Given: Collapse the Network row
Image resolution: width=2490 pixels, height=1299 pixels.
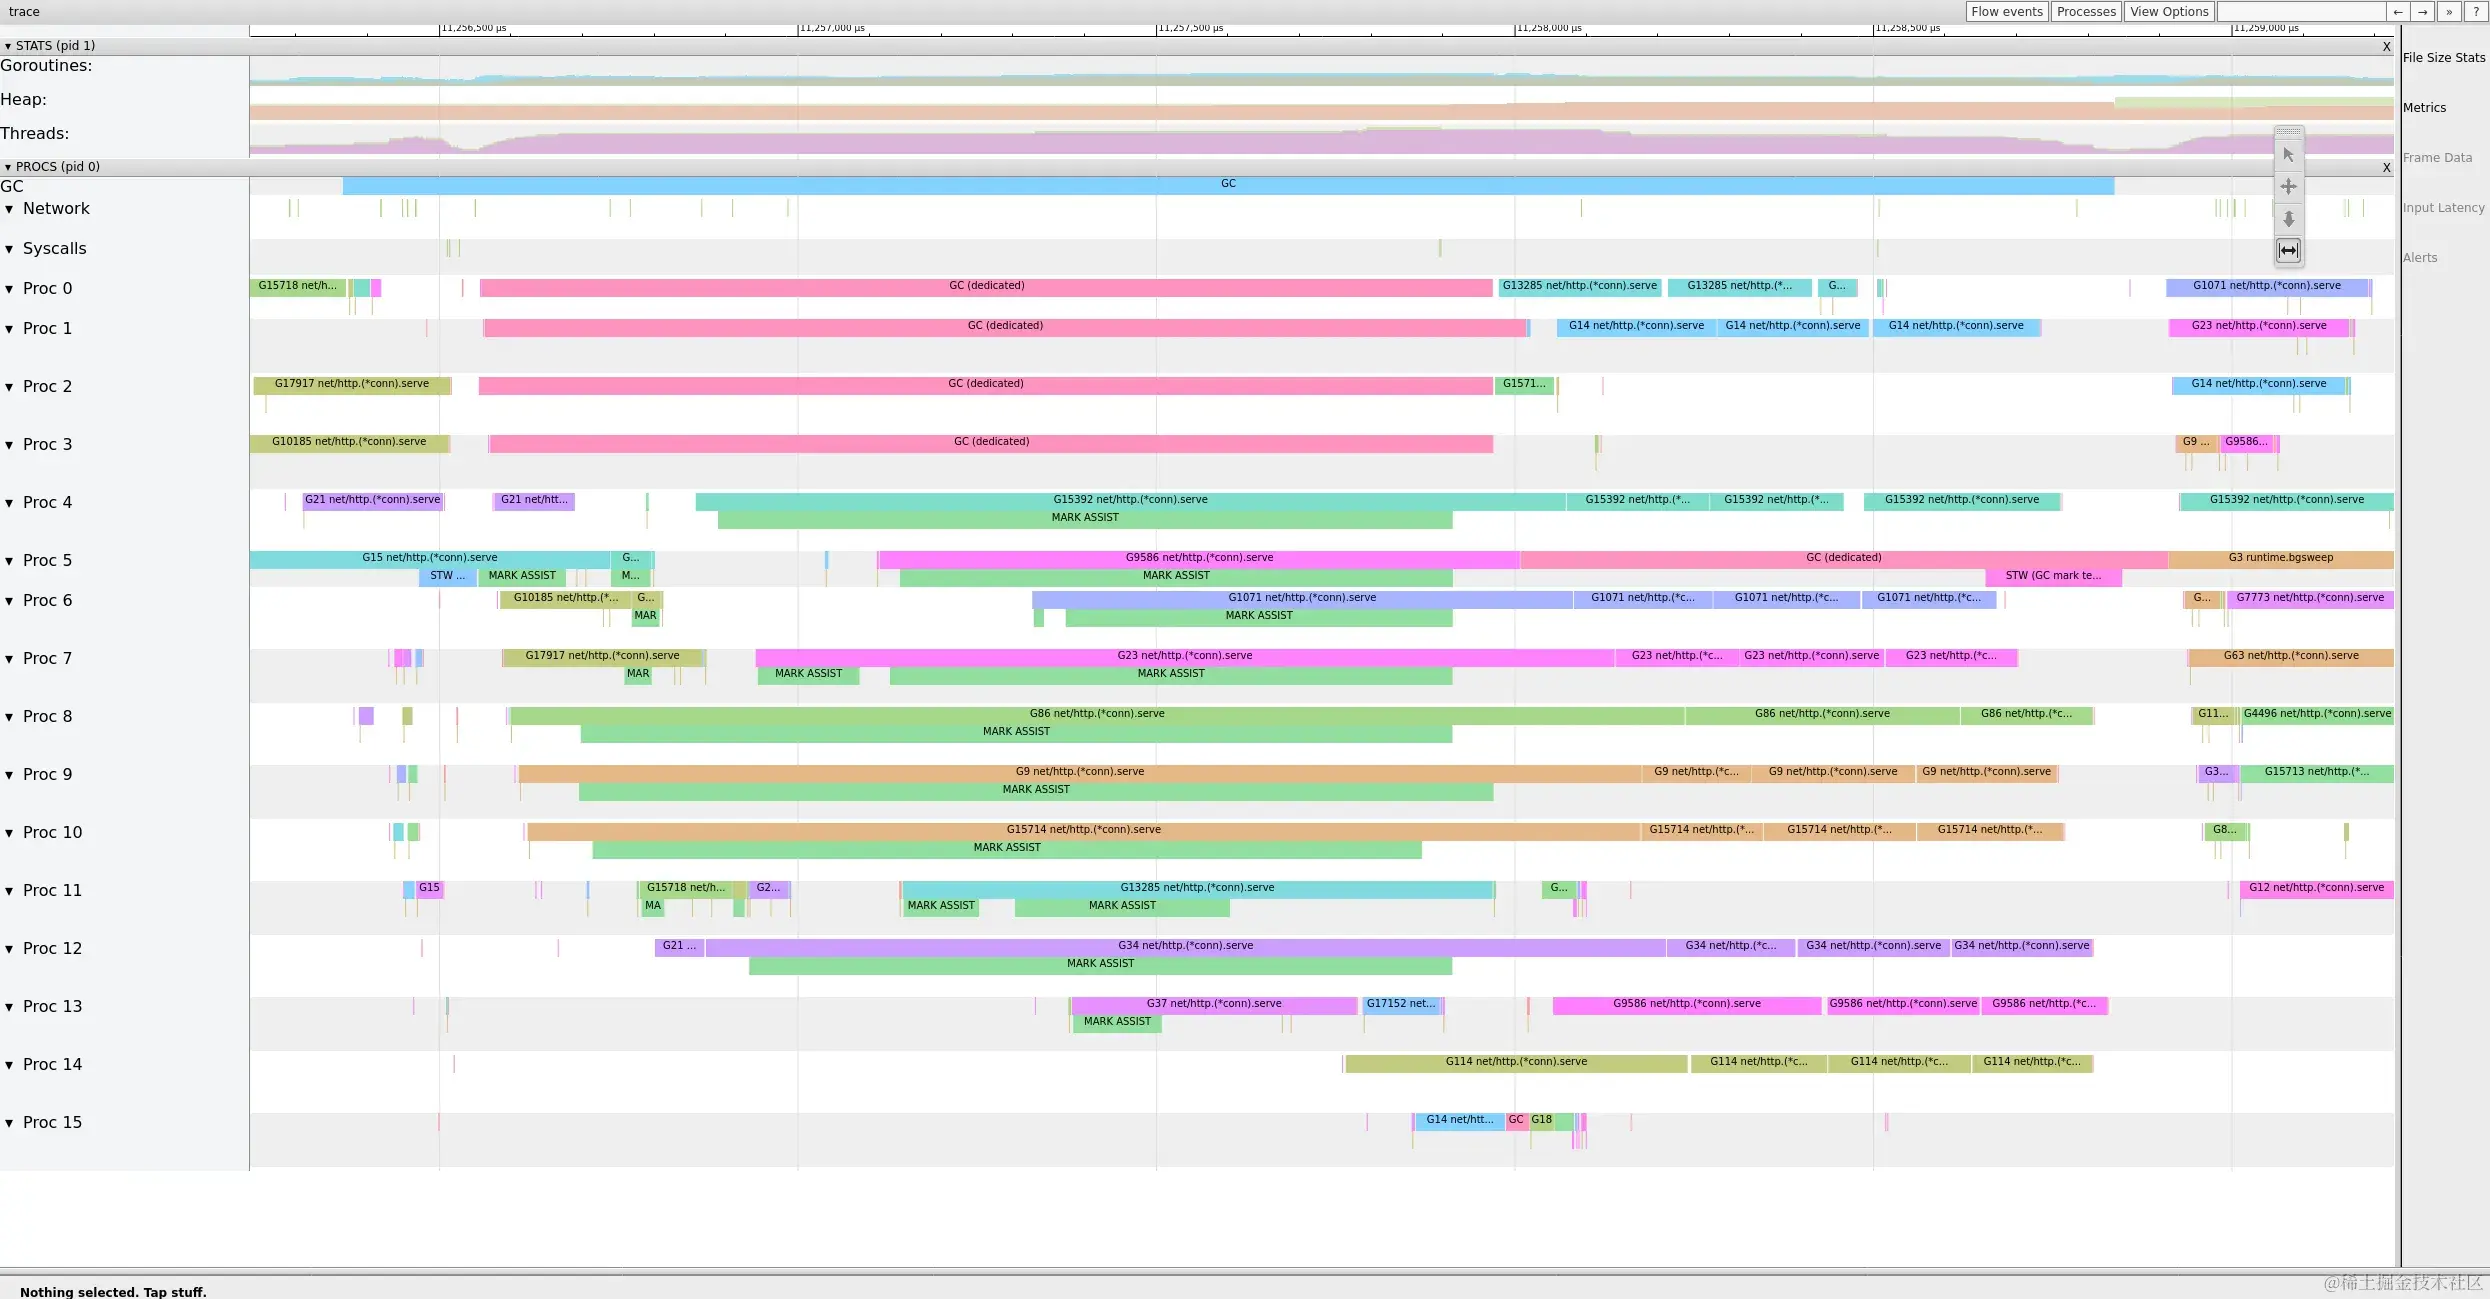Looking at the screenshot, I should [x=9, y=209].
